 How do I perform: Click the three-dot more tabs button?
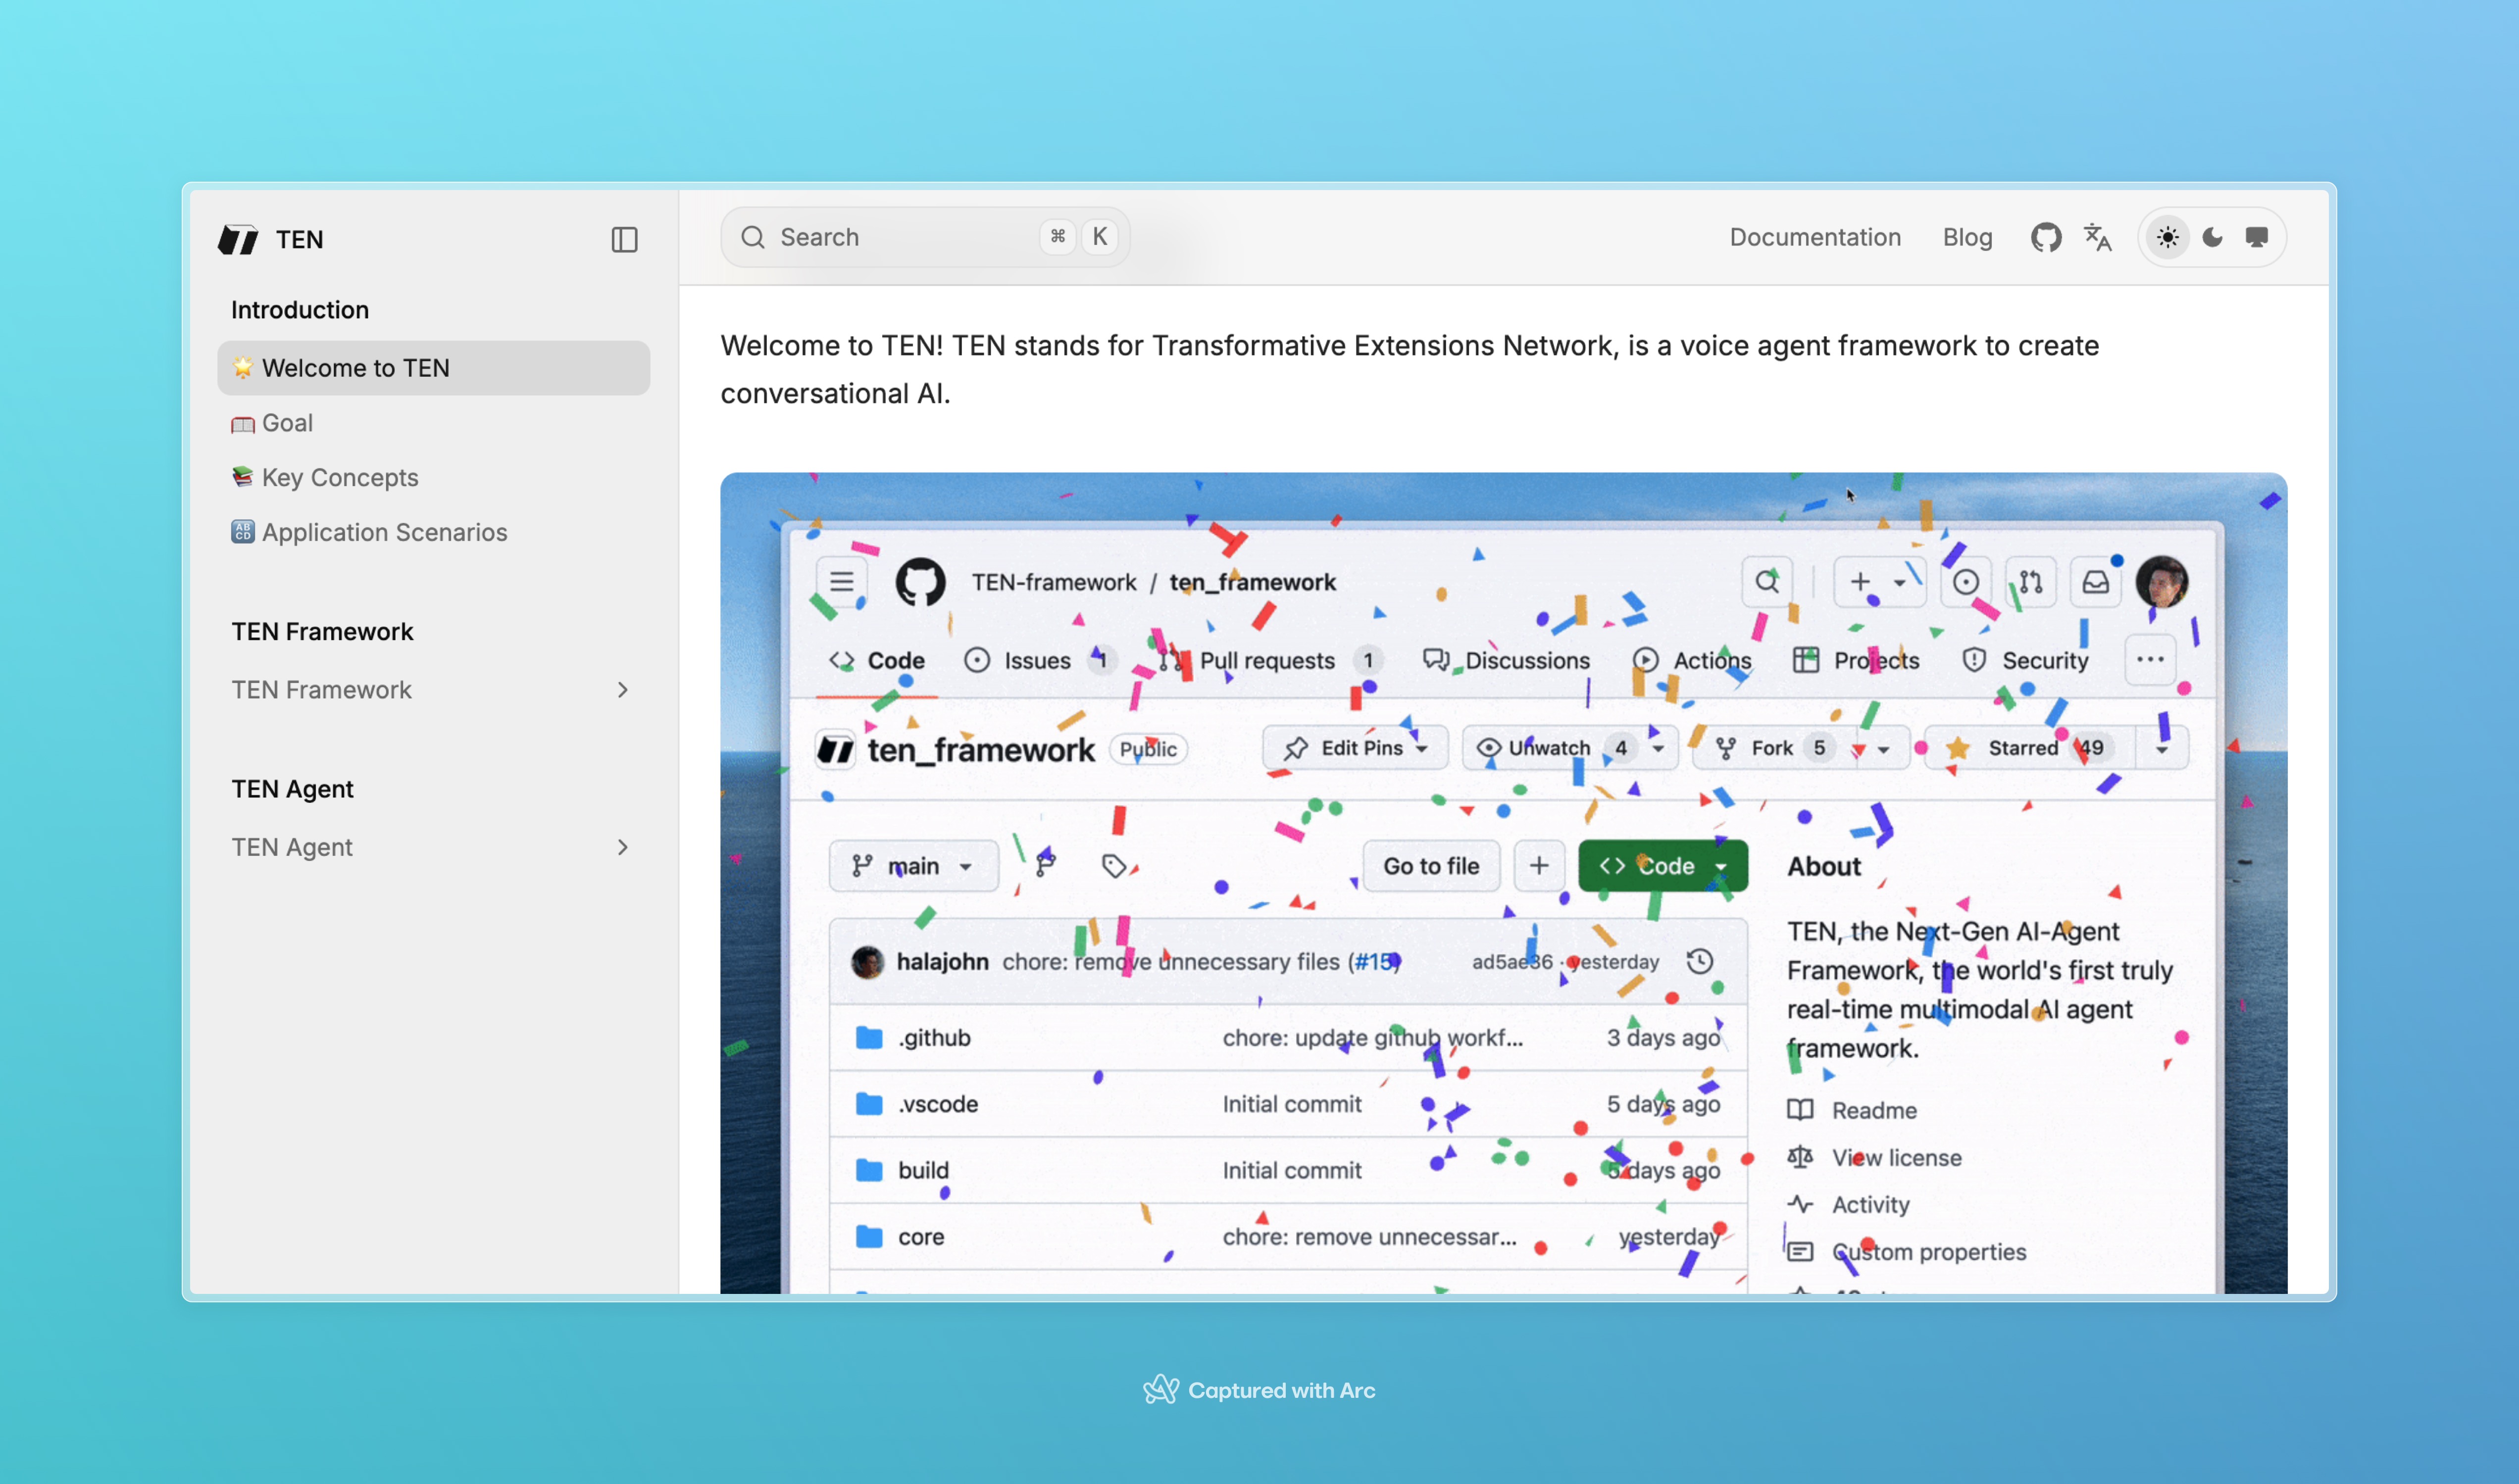pyautogui.click(x=2149, y=660)
